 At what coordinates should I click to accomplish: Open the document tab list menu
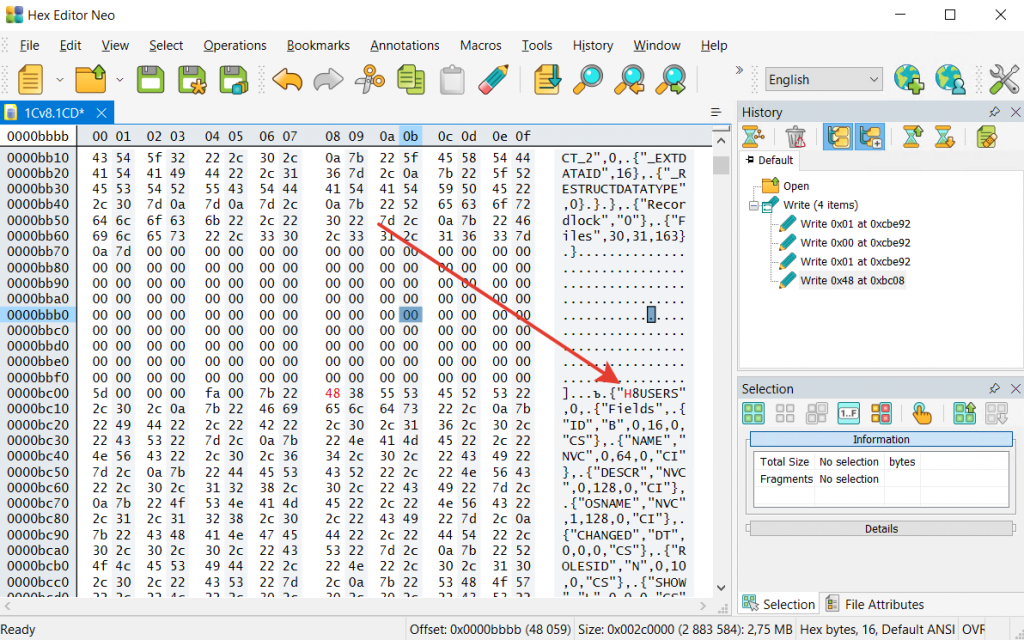coord(716,112)
